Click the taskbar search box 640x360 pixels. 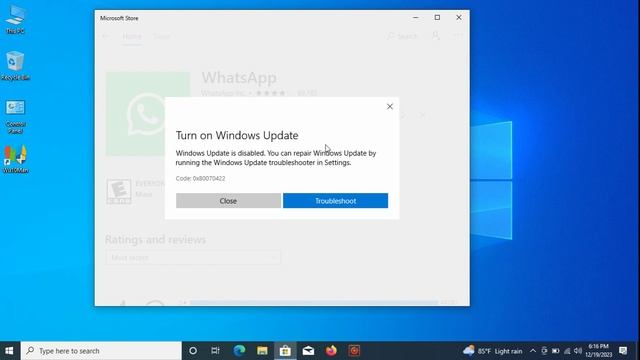[101, 351]
